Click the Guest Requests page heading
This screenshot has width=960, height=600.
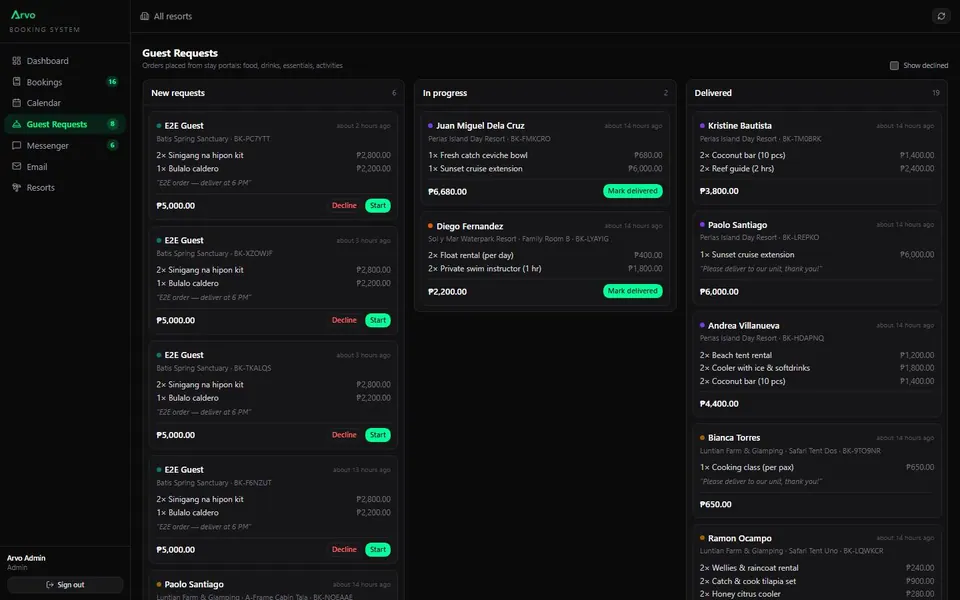(x=180, y=53)
